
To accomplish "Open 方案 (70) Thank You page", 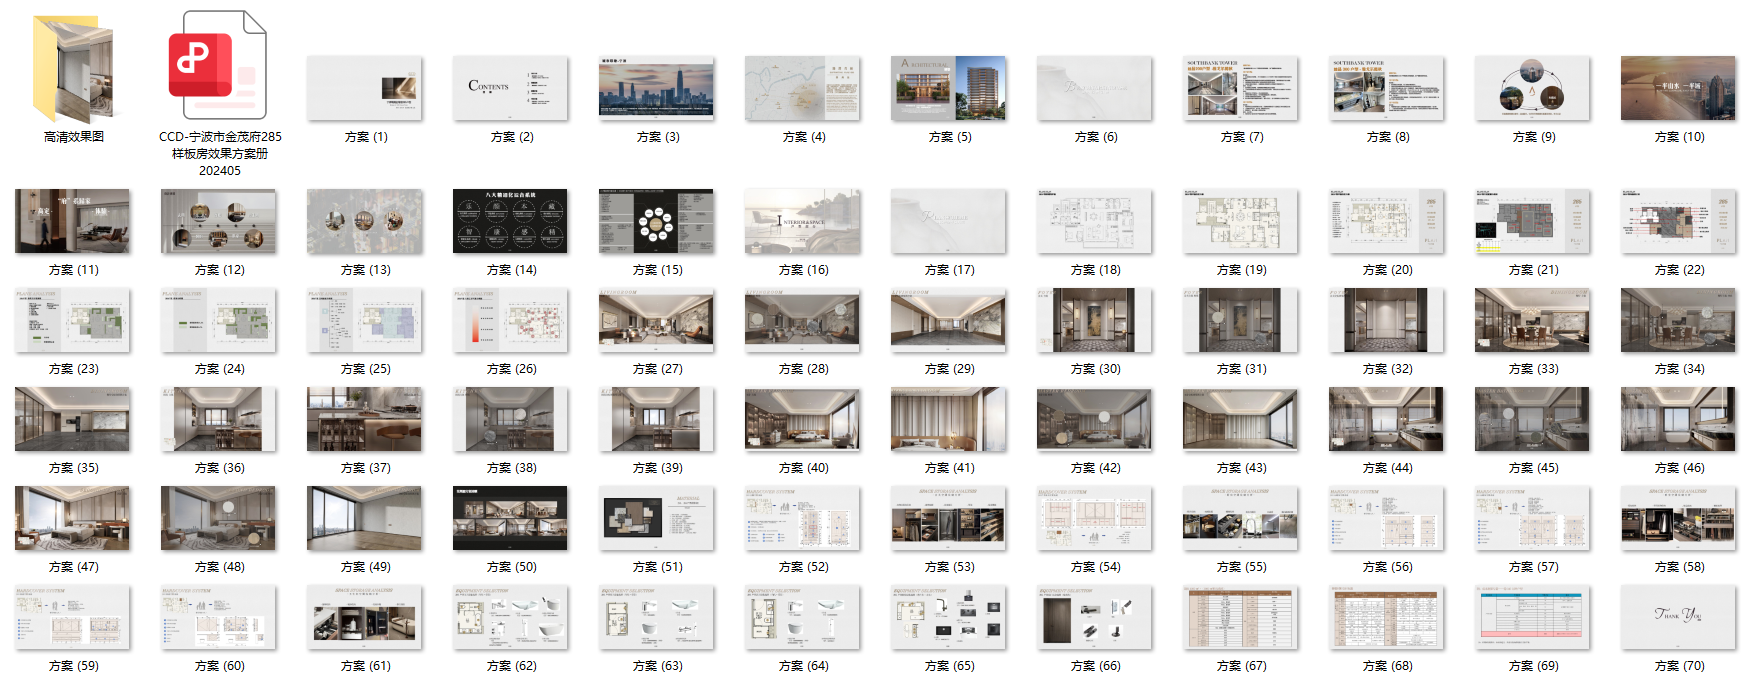I will tap(1679, 617).
